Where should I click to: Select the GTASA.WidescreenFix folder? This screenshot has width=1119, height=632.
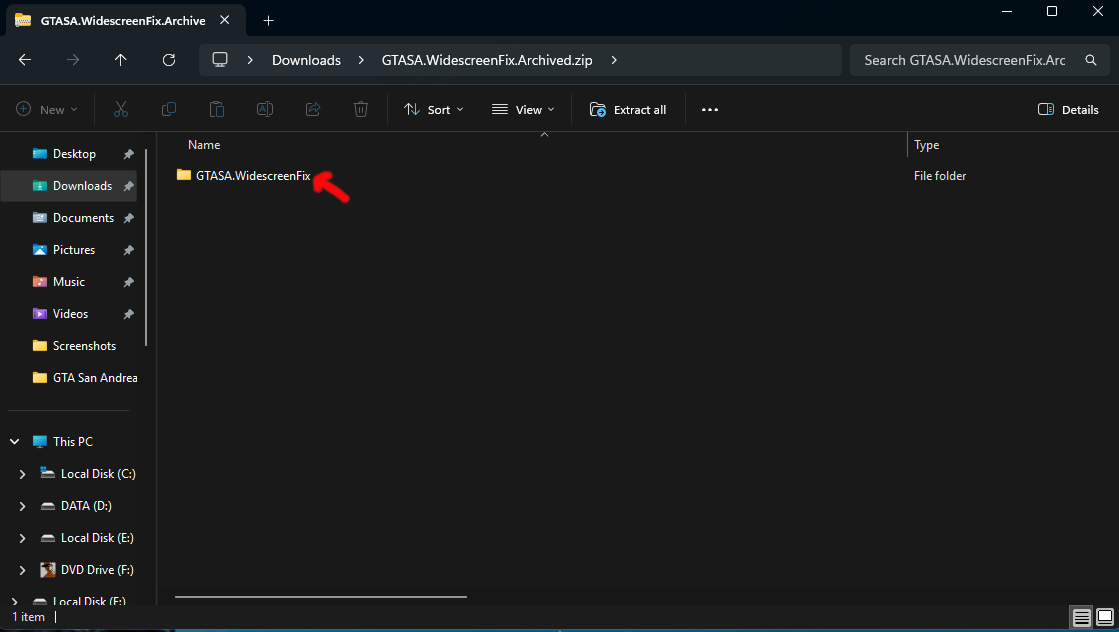(253, 175)
